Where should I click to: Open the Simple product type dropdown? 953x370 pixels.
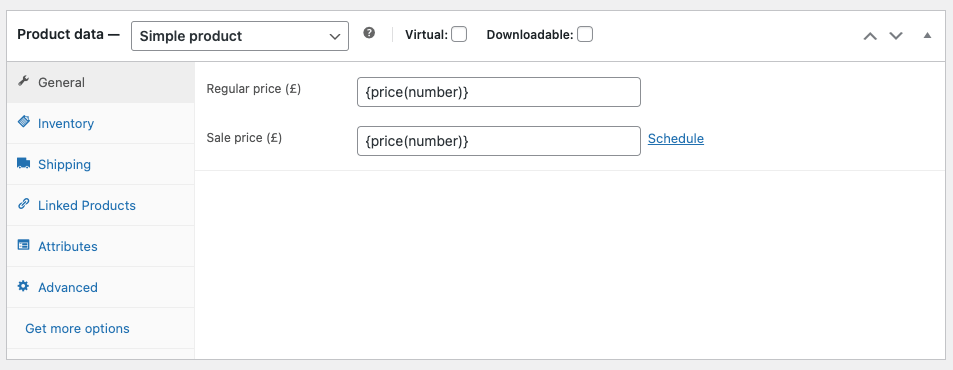click(x=240, y=36)
